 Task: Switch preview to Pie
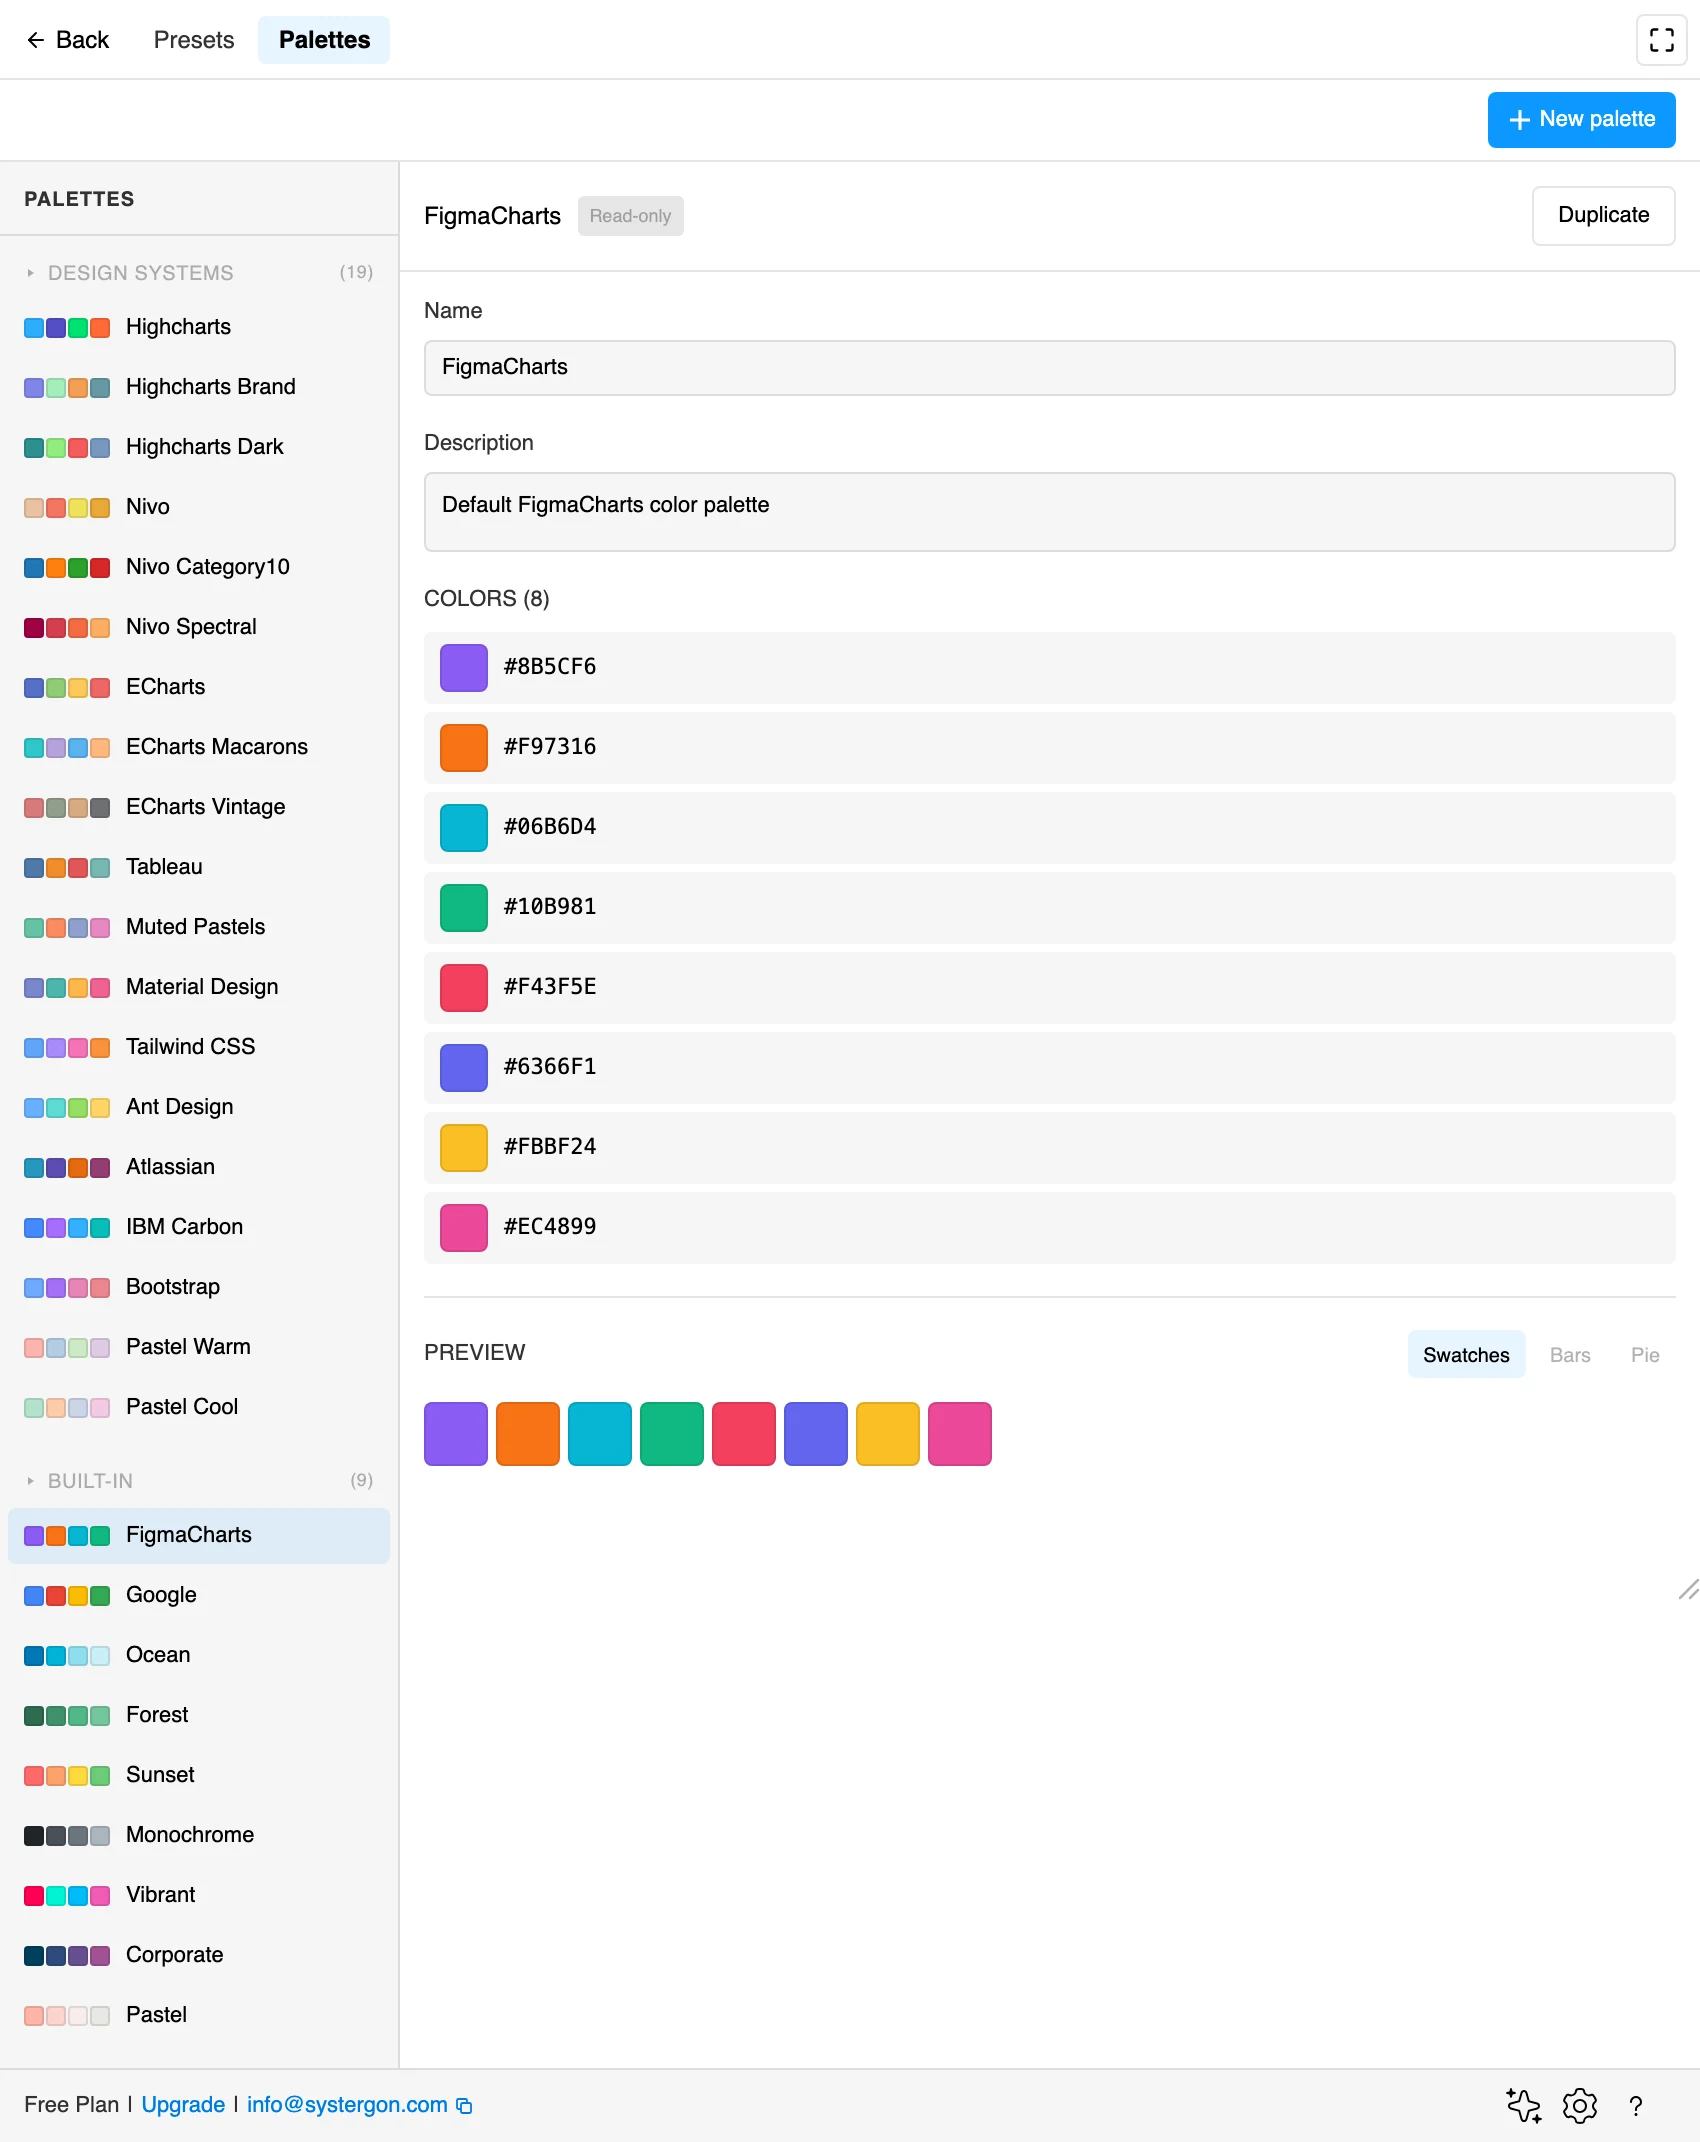(x=1645, y=1355)
